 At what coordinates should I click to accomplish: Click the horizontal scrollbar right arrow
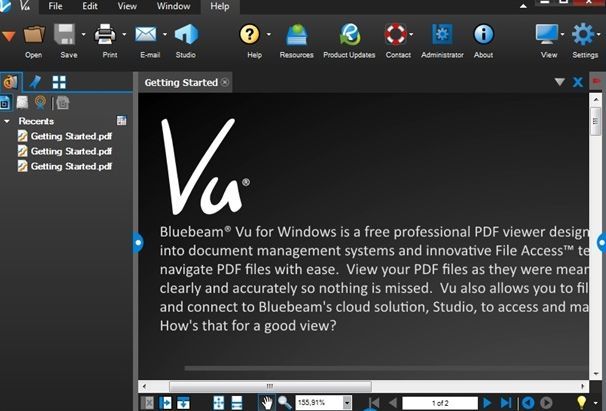point(582,386)
